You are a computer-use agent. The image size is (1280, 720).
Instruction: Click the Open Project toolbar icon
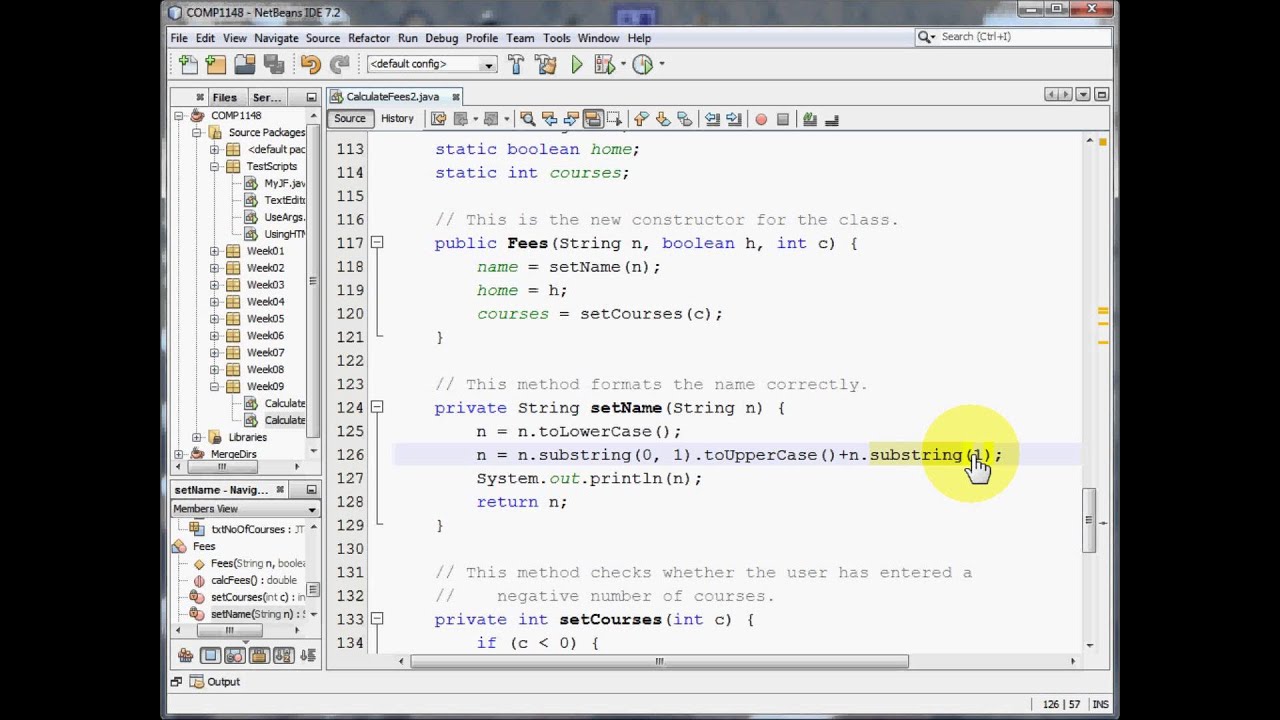(x=245, y=65)
